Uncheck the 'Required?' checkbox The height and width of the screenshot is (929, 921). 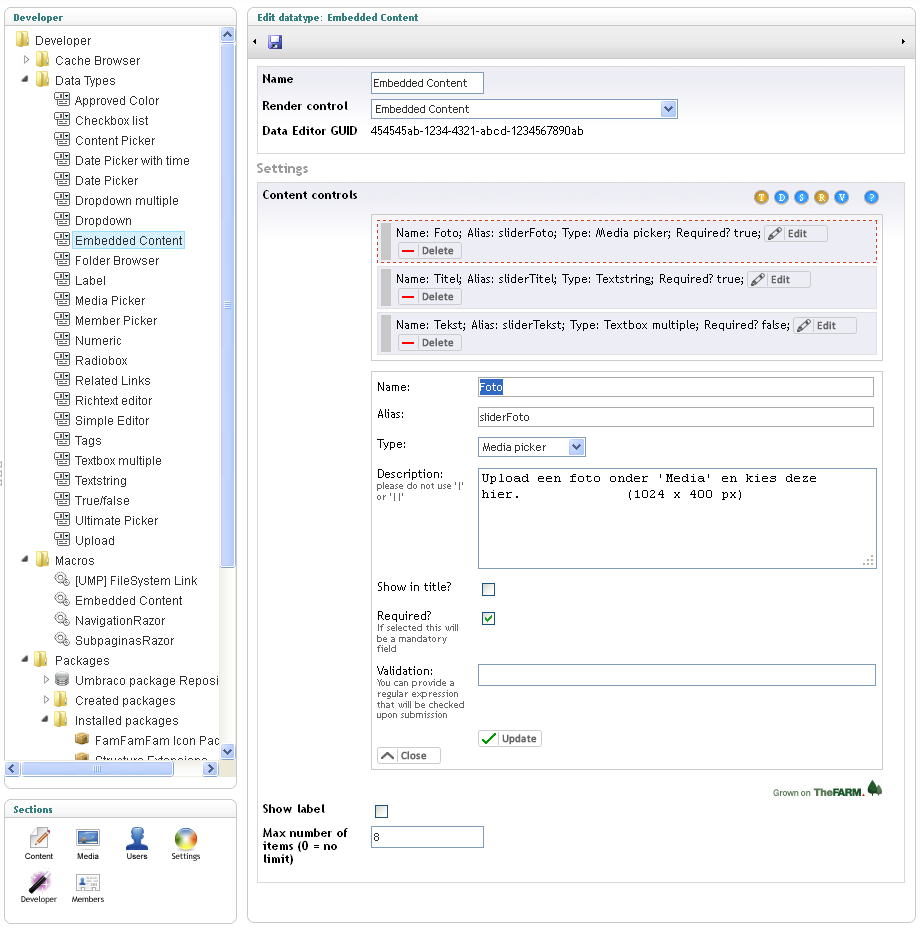pyautogui.click(x=489, y=619)
